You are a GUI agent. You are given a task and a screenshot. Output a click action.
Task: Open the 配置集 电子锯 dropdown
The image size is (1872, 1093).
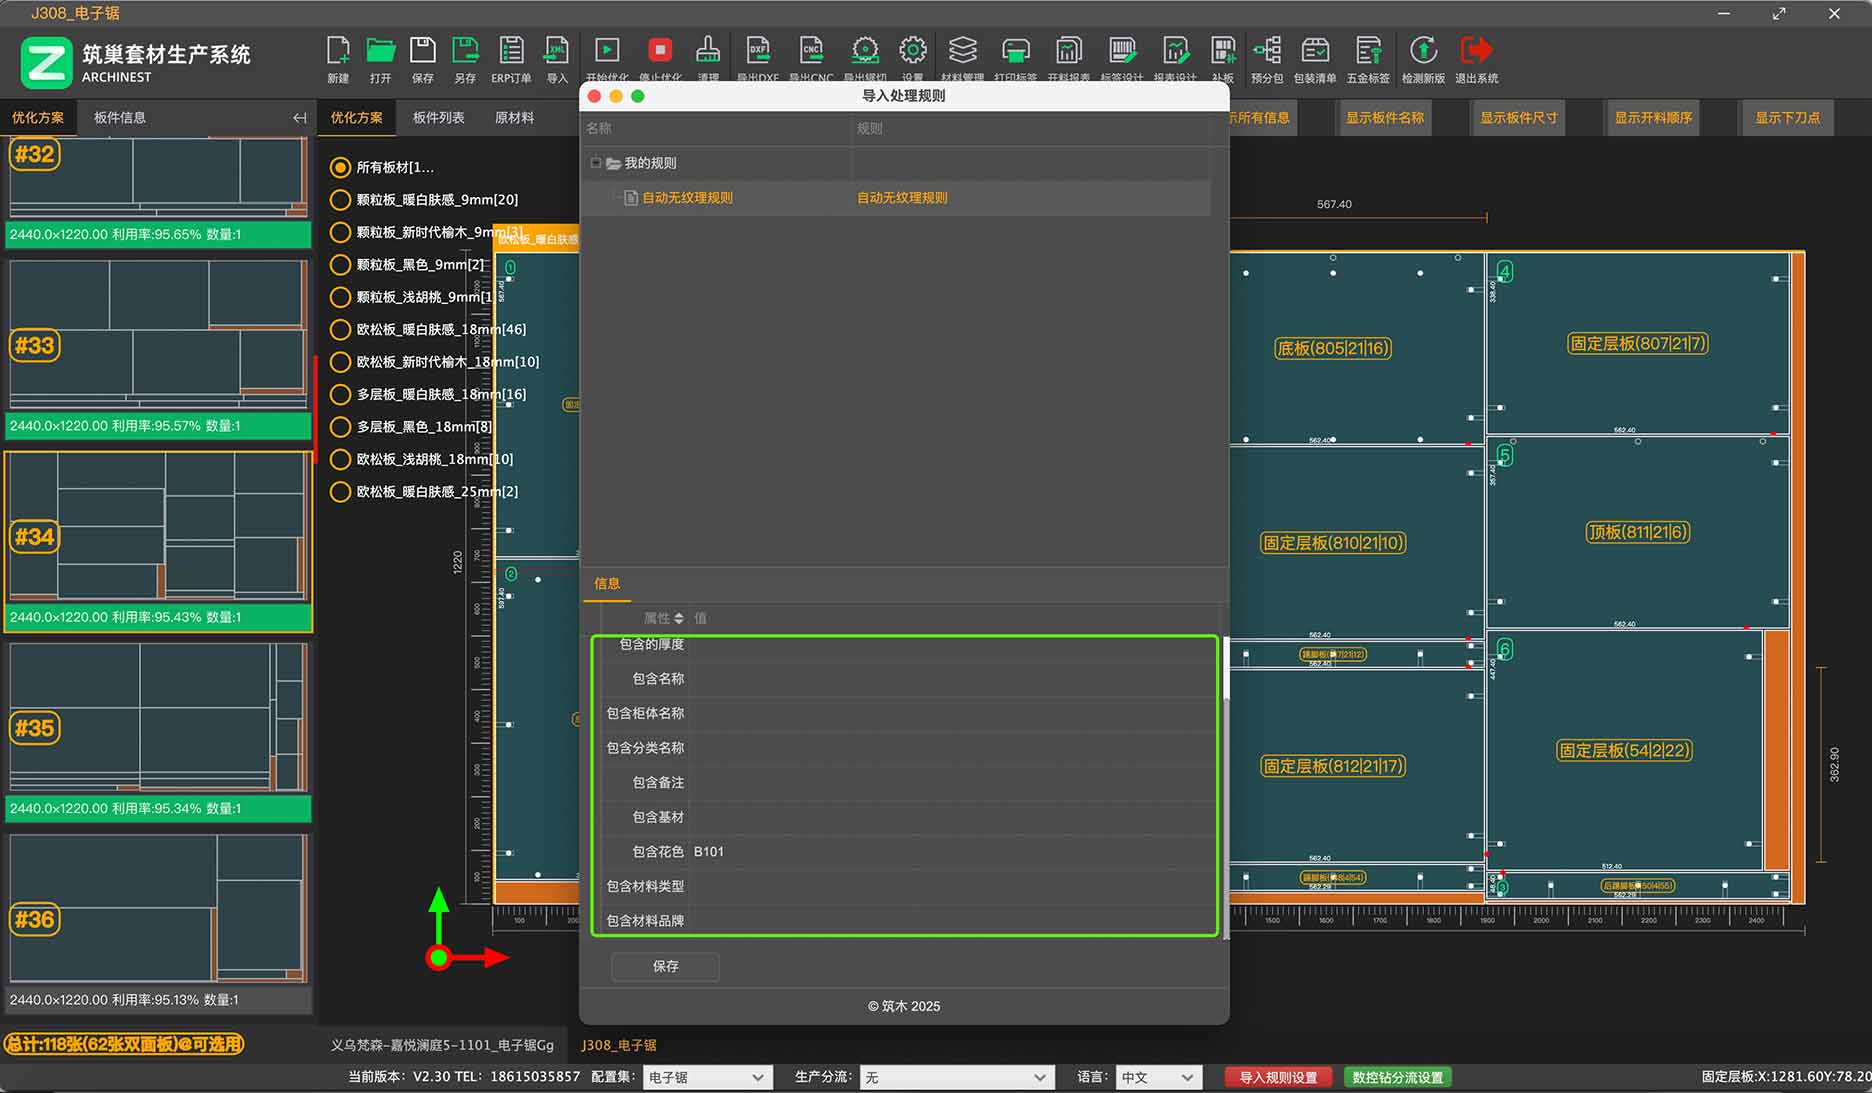click(706, 1077)
